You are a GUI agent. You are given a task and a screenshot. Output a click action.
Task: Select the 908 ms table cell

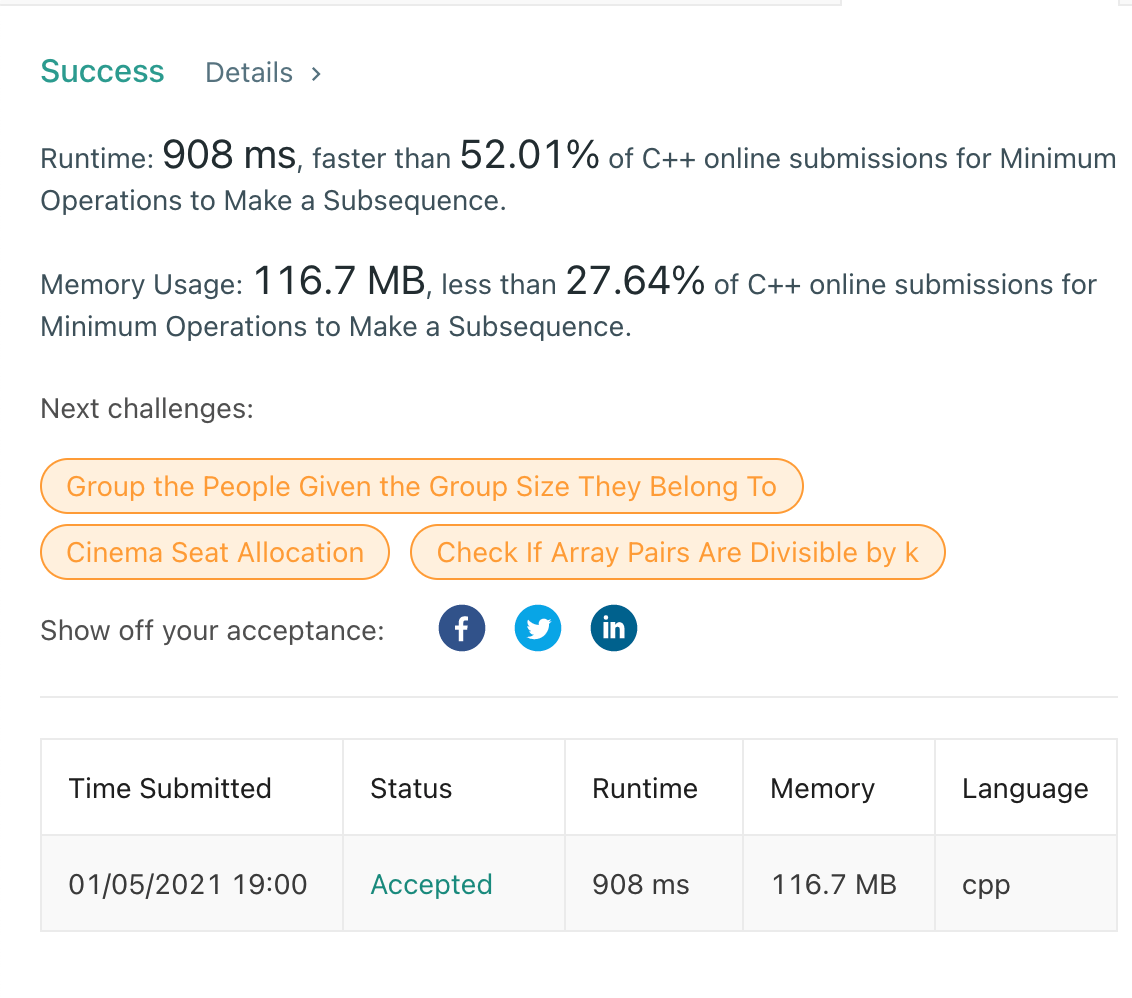[x=641, y=884]
